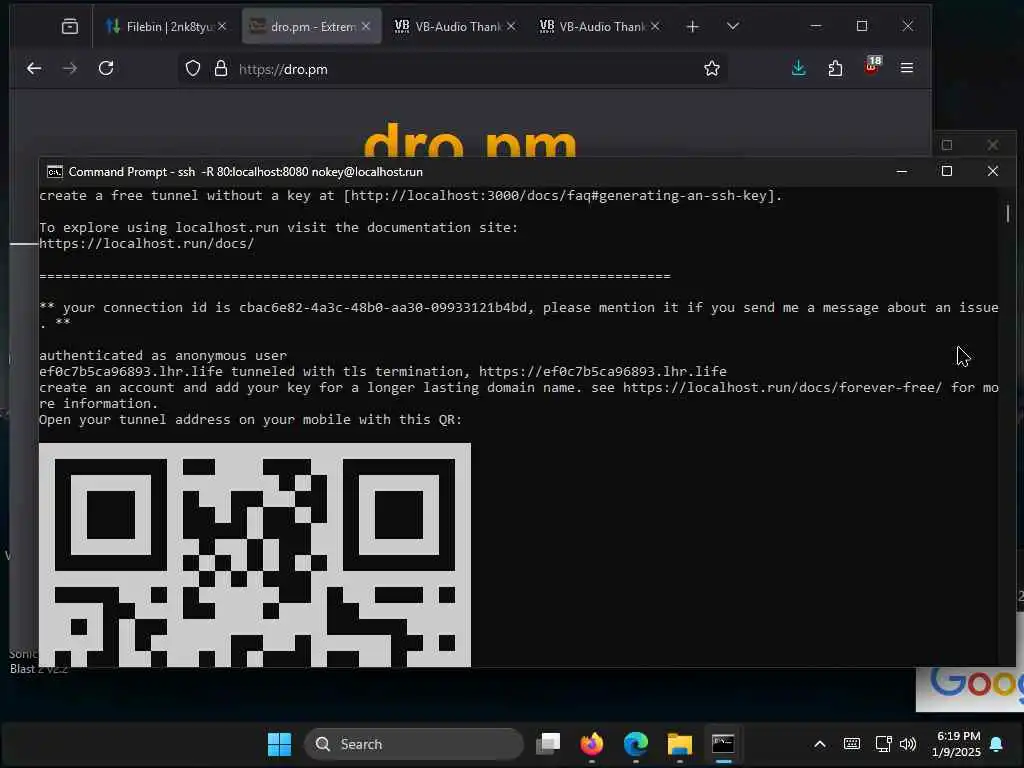The image size is (1024, 768).
Task: Open Task View from taskbar
Action: (549, 744)
